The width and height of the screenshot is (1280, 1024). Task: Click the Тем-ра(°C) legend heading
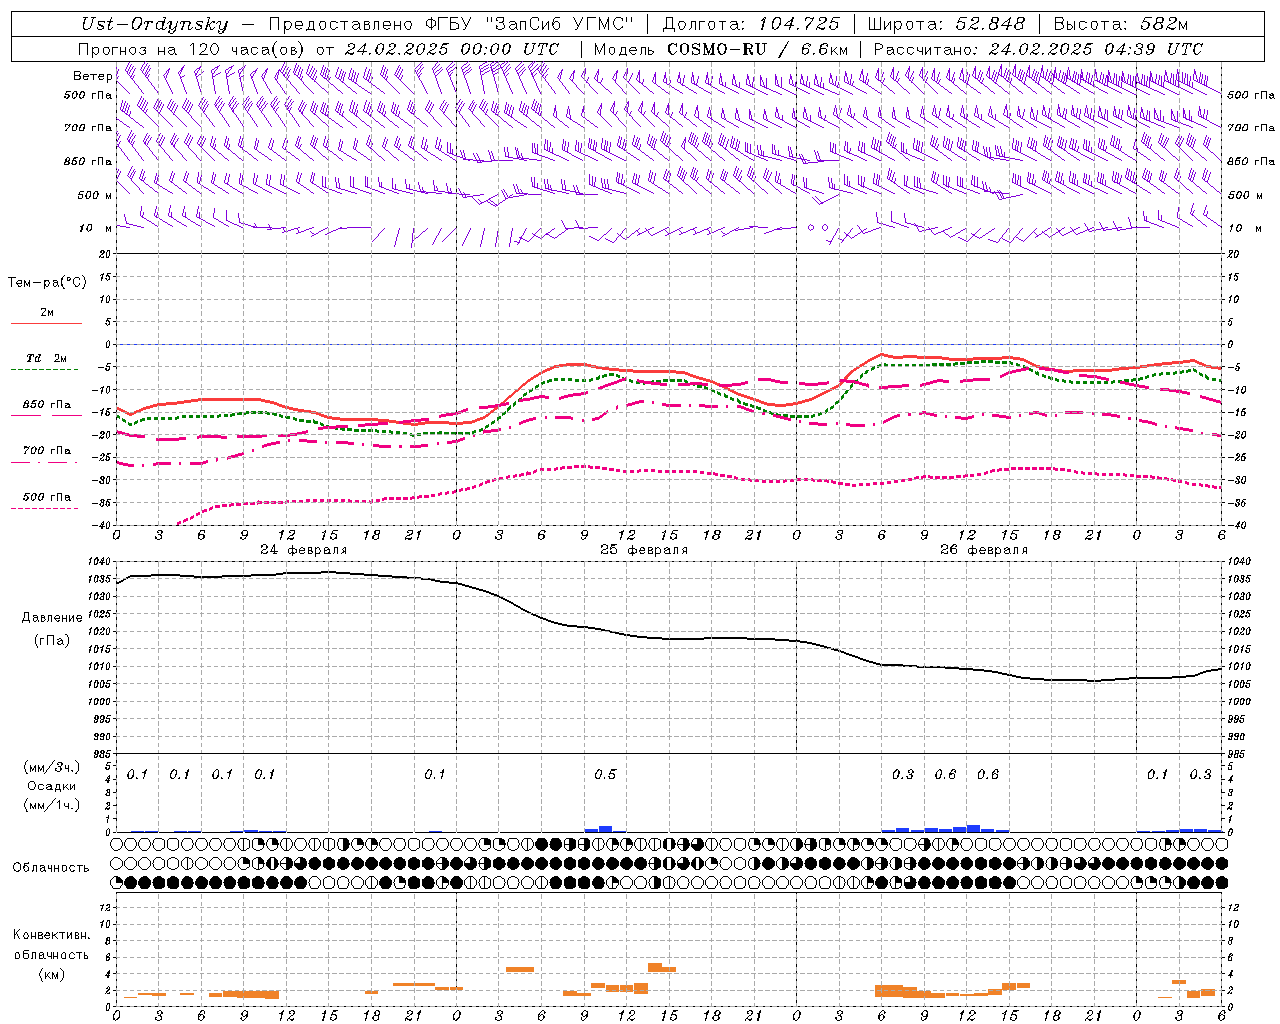coord(47,283)
